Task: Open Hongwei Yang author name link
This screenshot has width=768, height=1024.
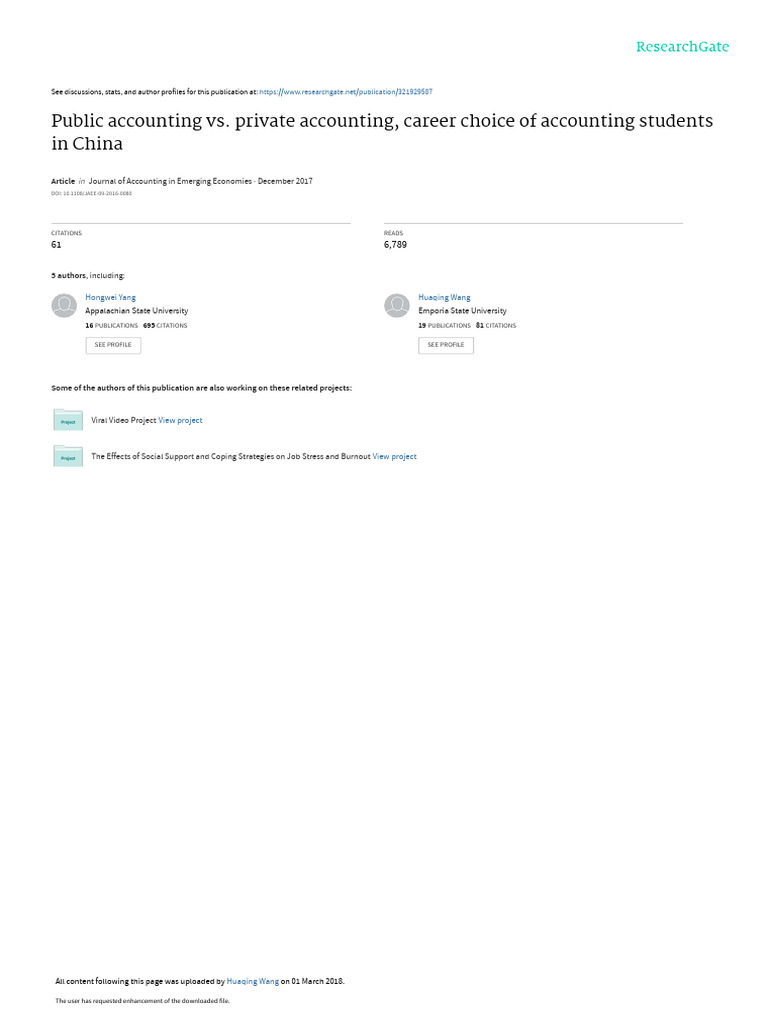Action: [110, 297]
